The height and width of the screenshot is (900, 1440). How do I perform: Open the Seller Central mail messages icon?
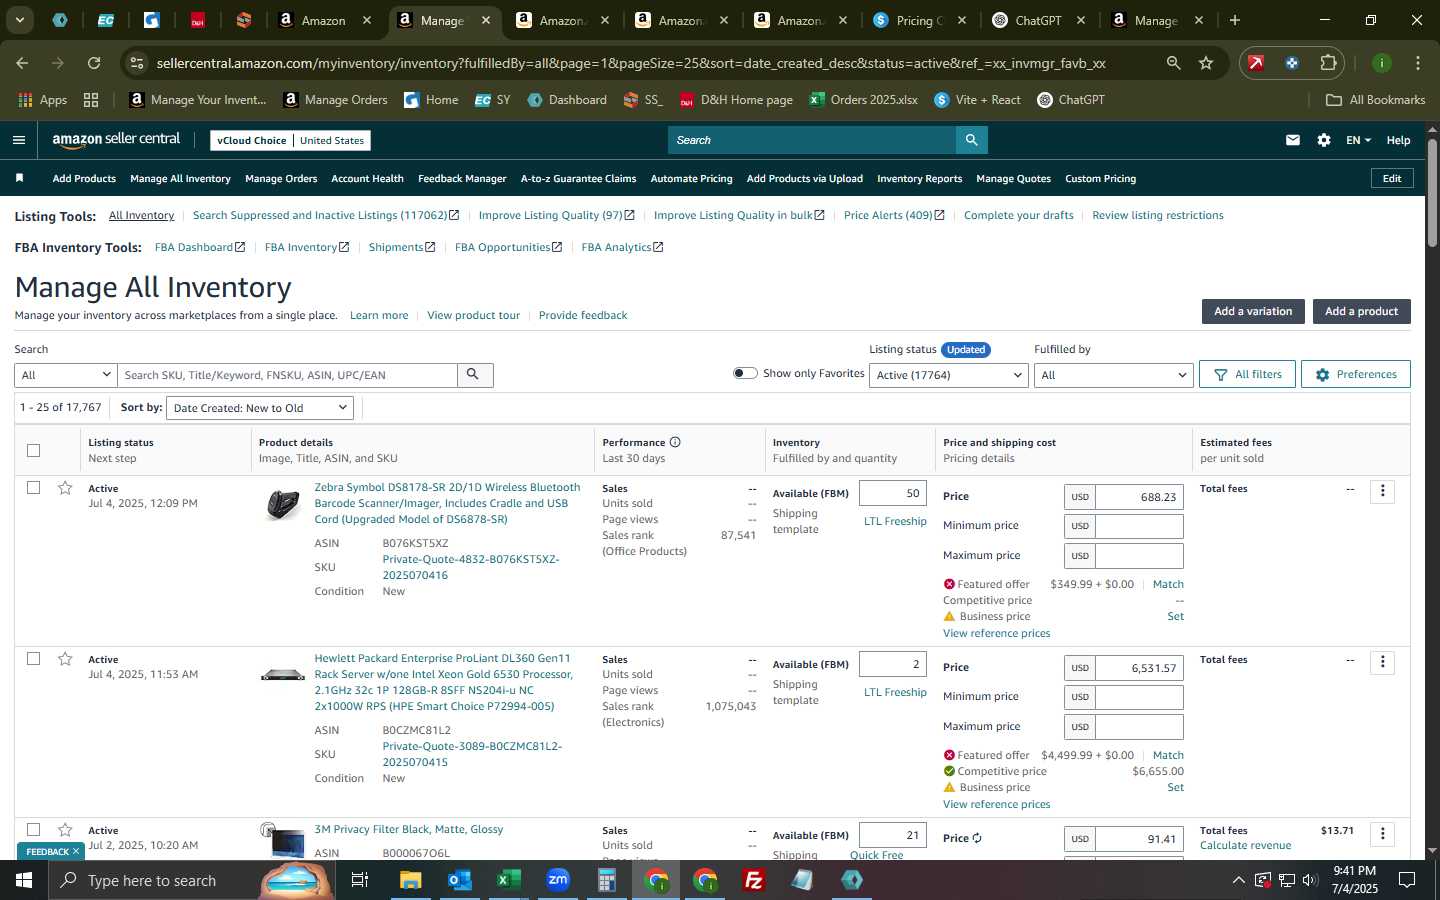[x=1293, y=140]
